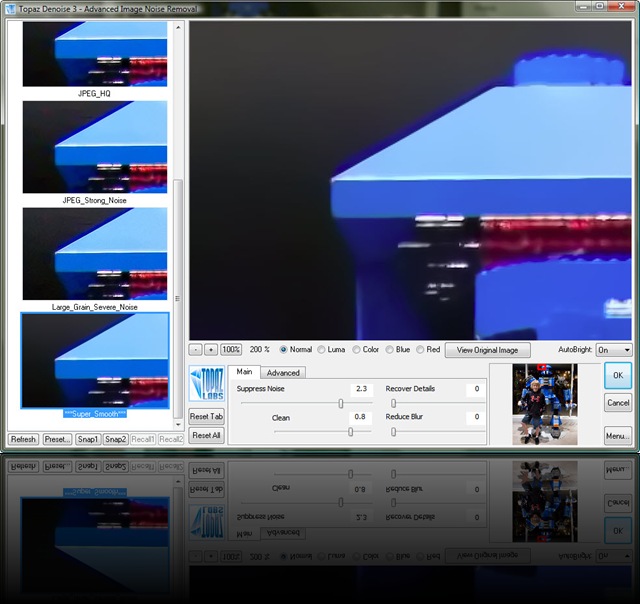This screenshot has width=640, height=604.
Task: Click the Clean value field
Action: point(360,417)
